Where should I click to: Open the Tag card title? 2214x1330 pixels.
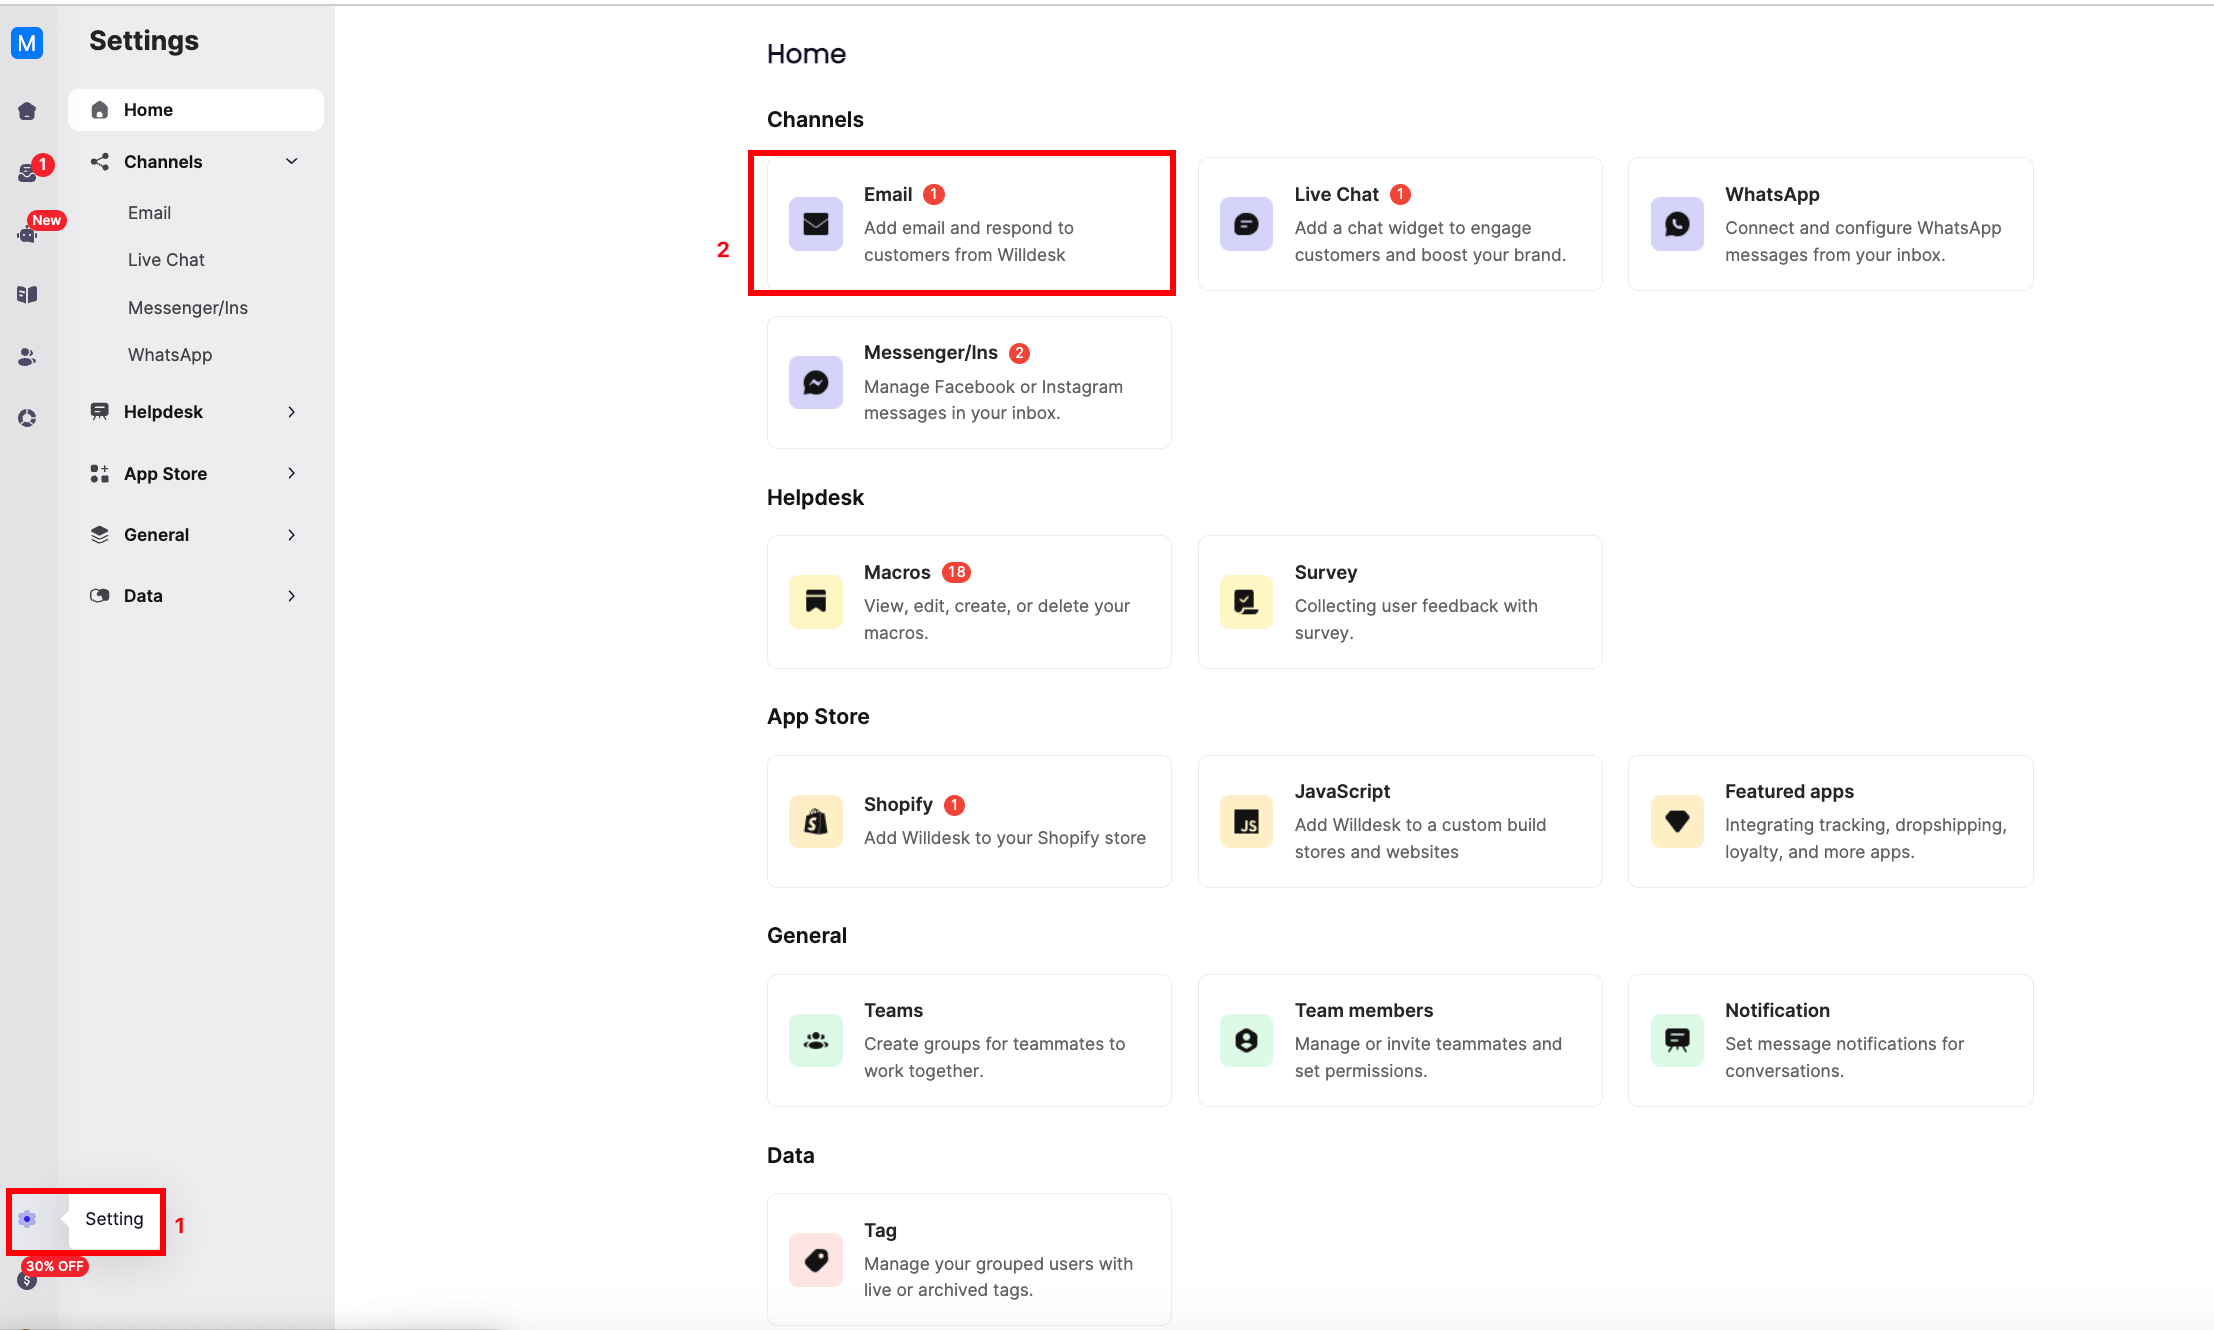[880, 1231]
